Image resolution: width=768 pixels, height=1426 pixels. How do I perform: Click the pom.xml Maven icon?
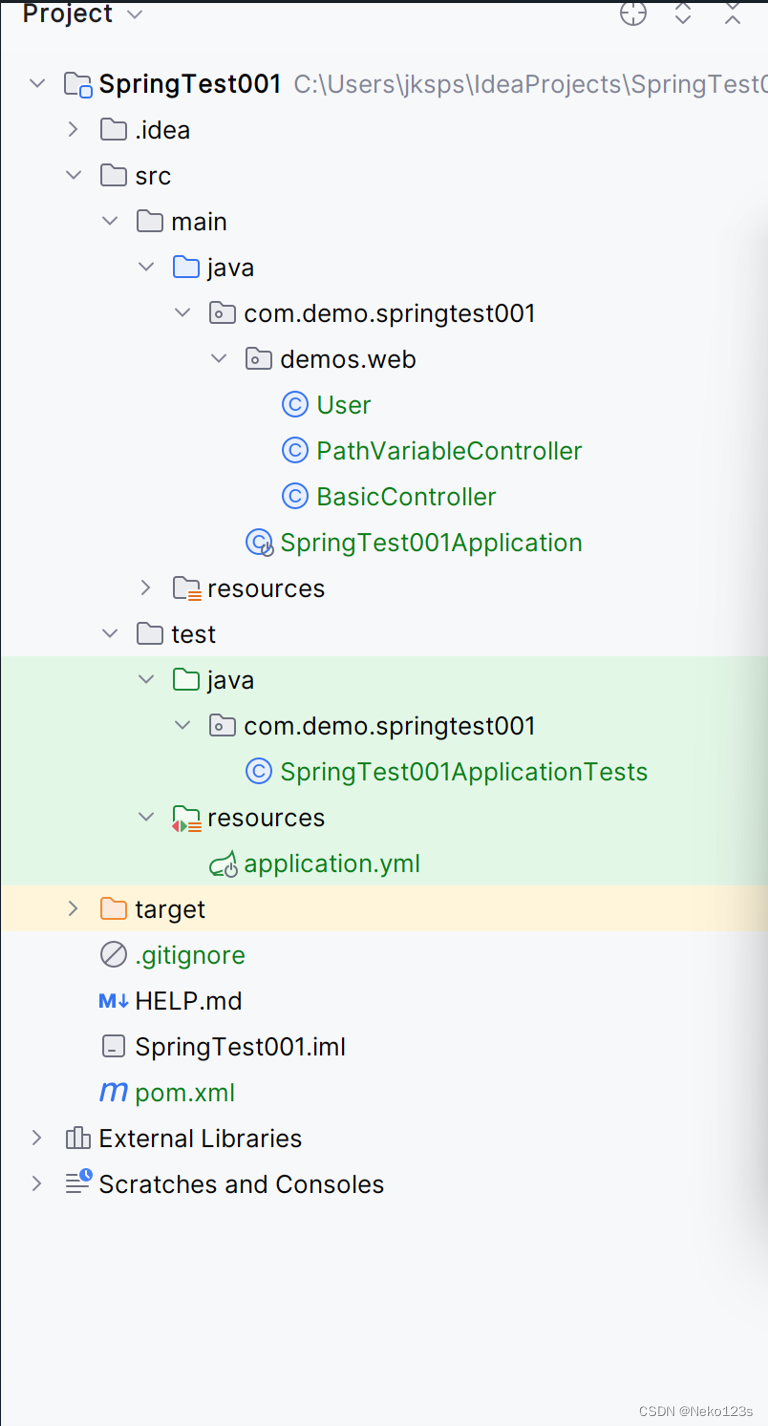coord(113,1093)
